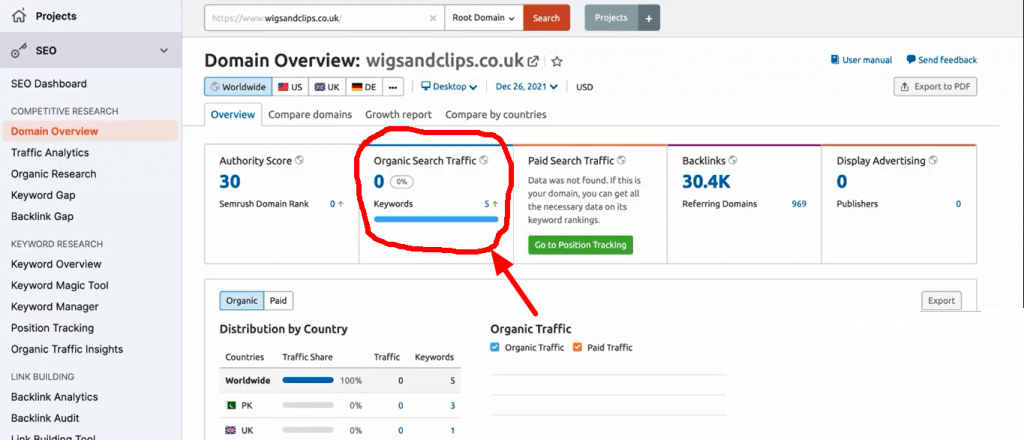Click the Export button in the Organic panel
This screenshot has width=1024, height=440.
pyautogui.click(x=941, y=301)
